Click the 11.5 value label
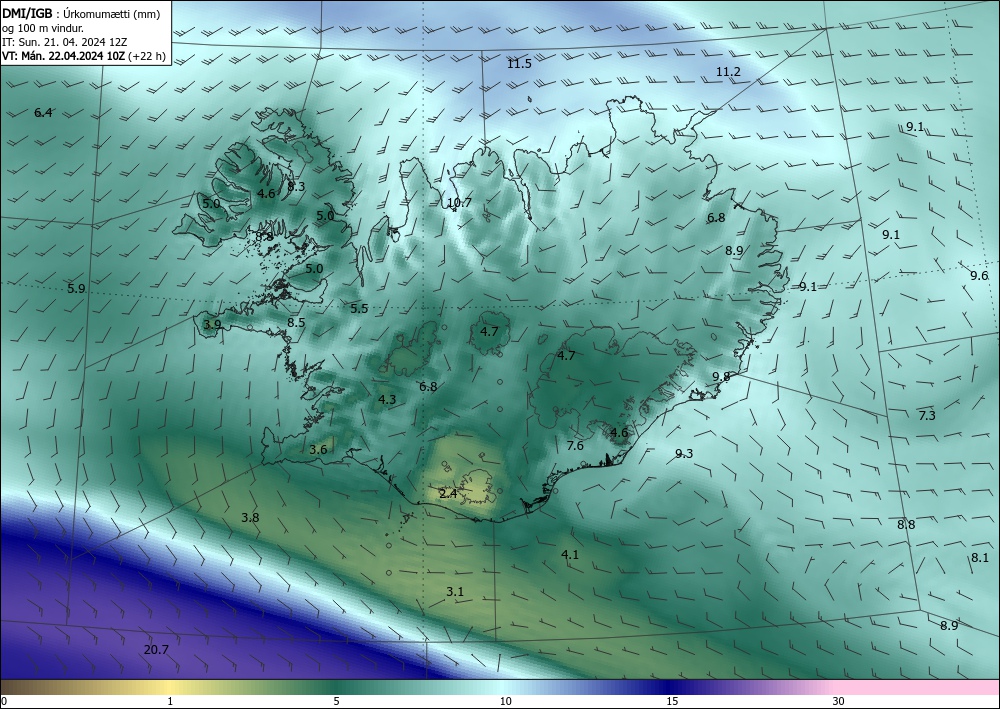The height and width of the screenshot is (709, 1000). coord(519,64)
